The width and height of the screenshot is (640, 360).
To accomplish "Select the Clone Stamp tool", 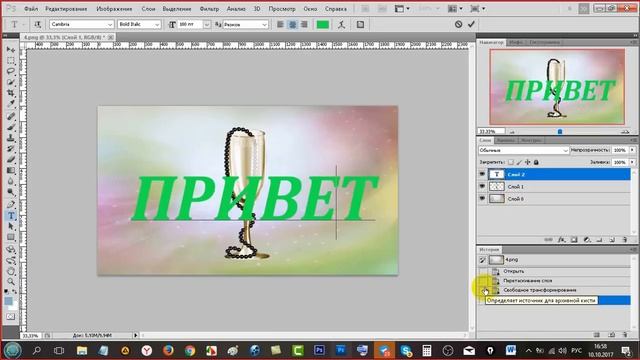I will point(11,138).
